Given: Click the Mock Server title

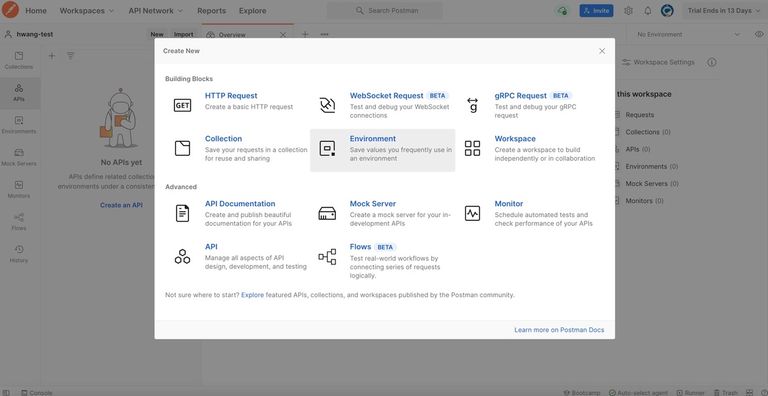Looking at the screenshot, I should (x=373, y=203).
